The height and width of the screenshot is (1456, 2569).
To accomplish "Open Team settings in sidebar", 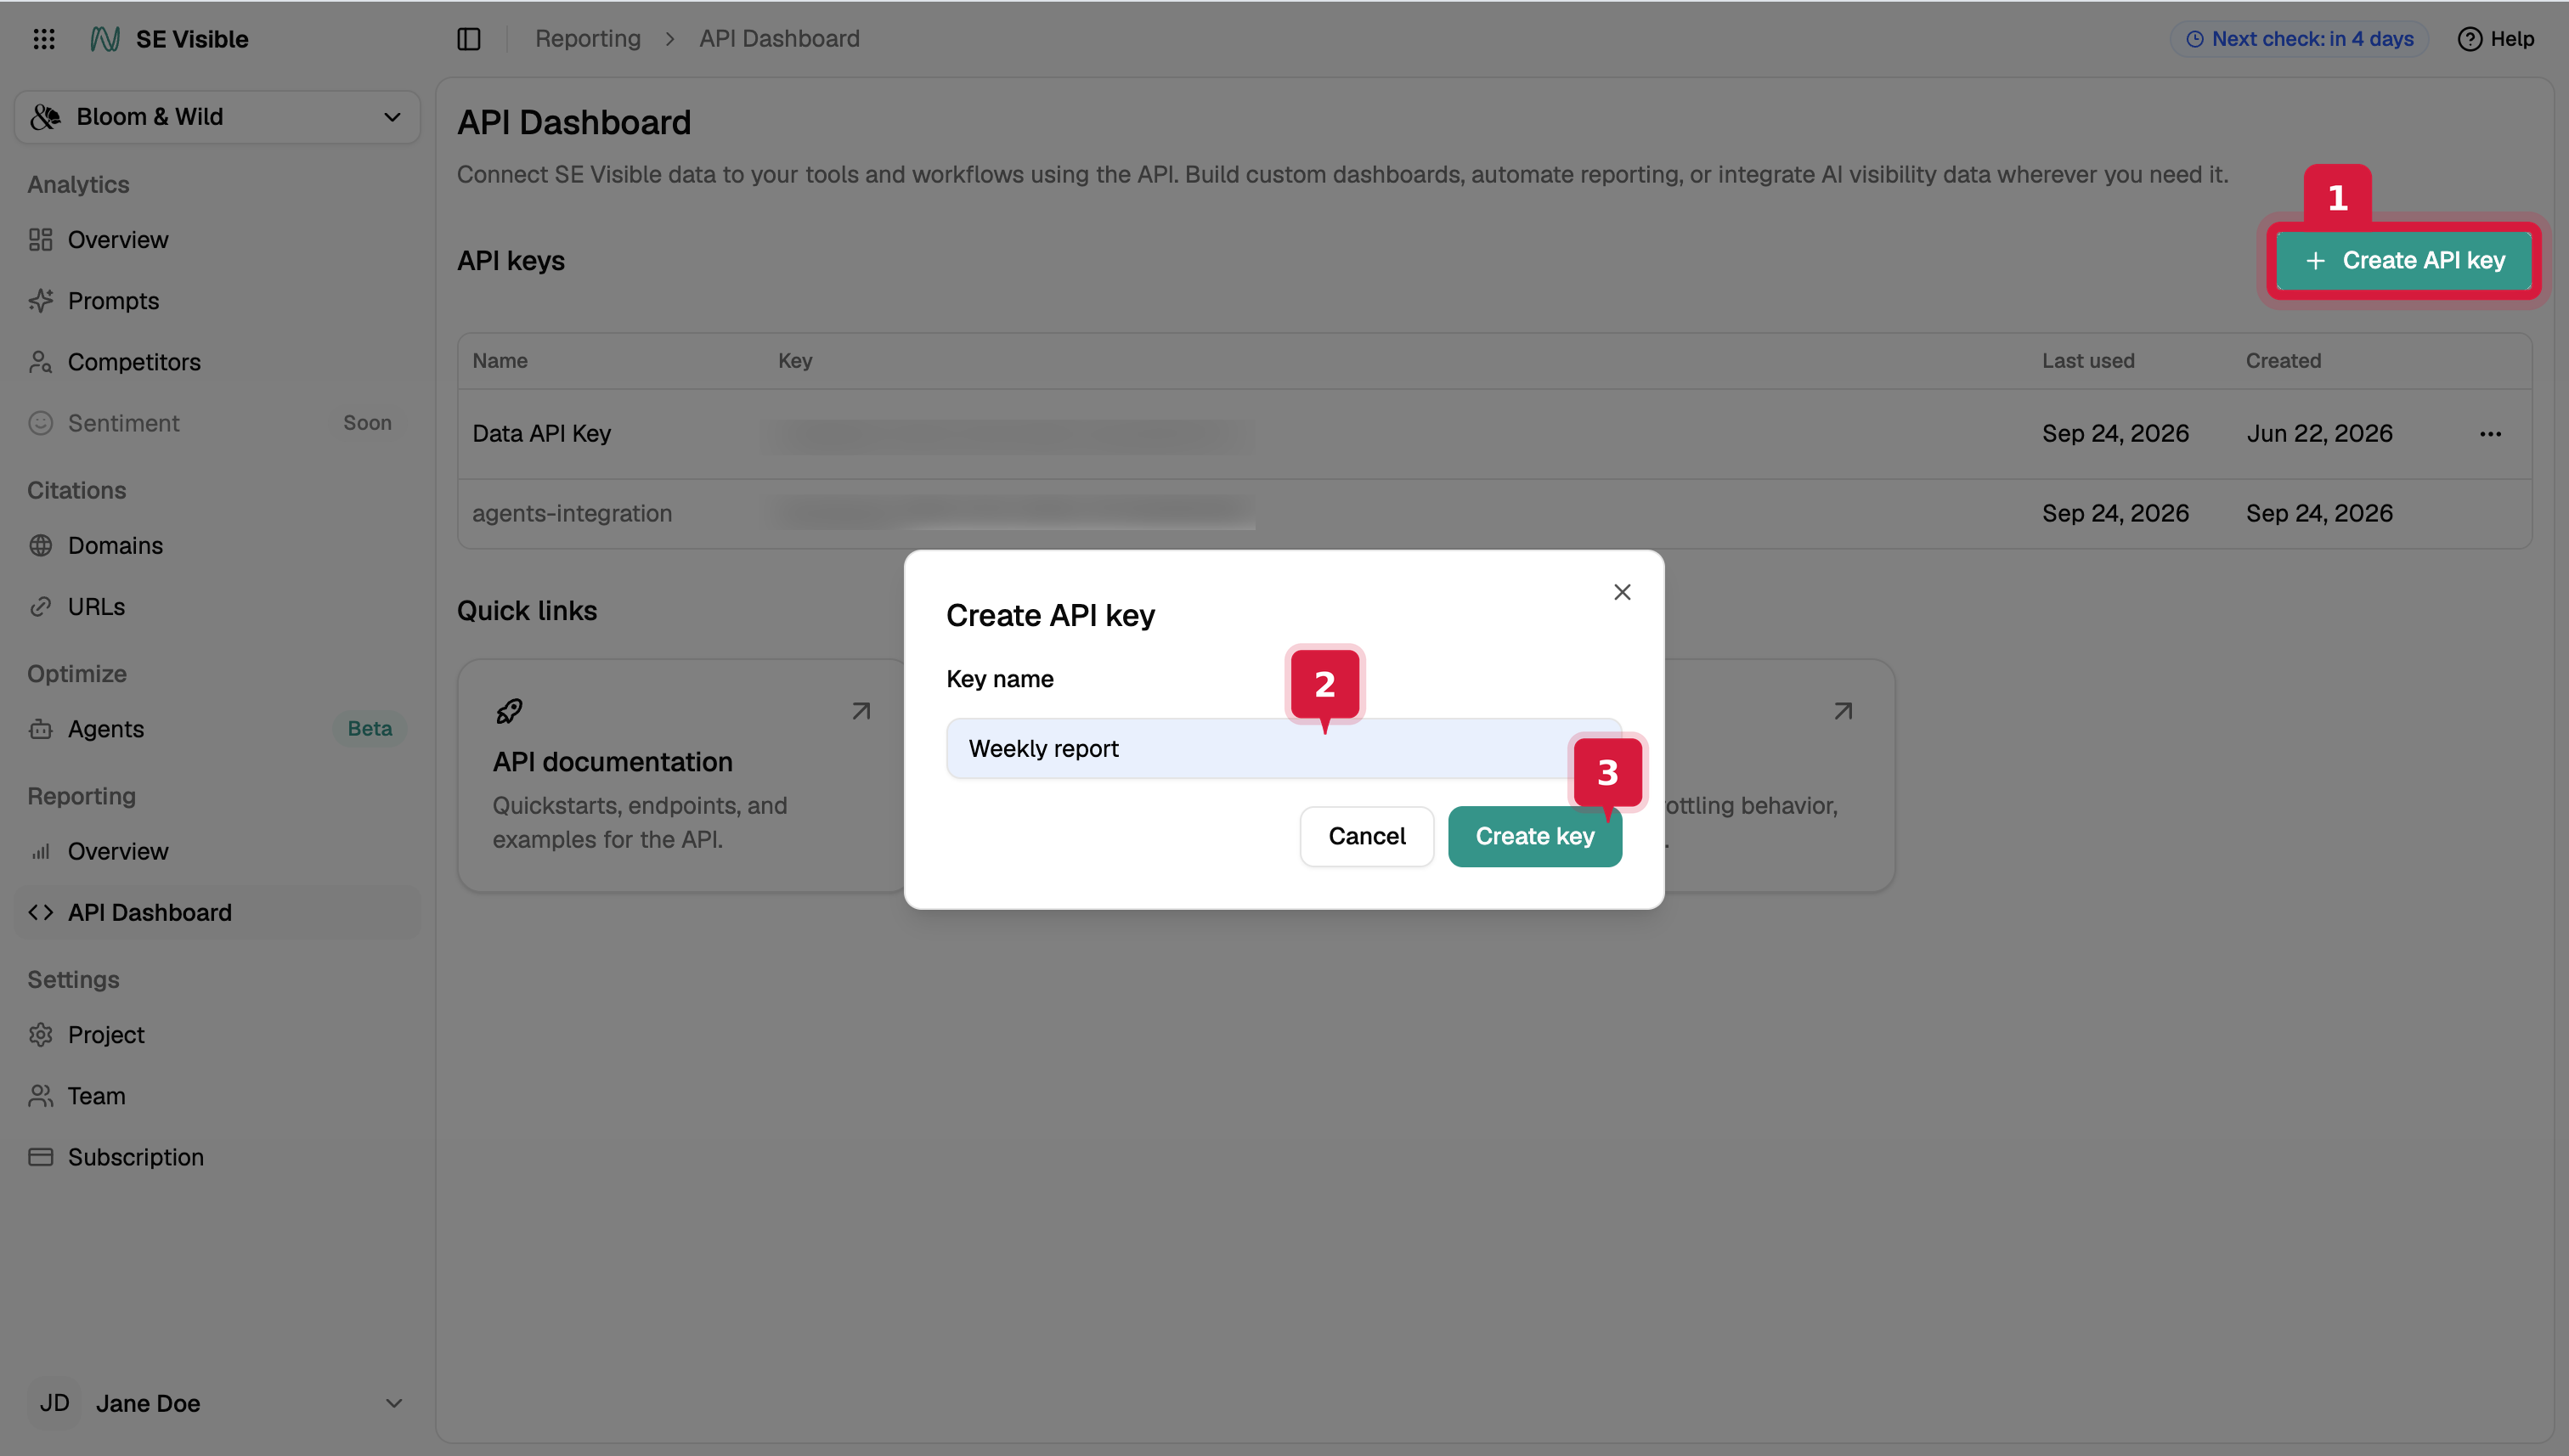I will tap(217, 1096).
